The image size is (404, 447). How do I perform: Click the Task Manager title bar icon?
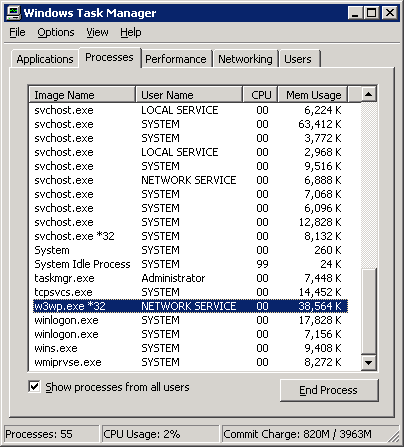pos(14,13)
